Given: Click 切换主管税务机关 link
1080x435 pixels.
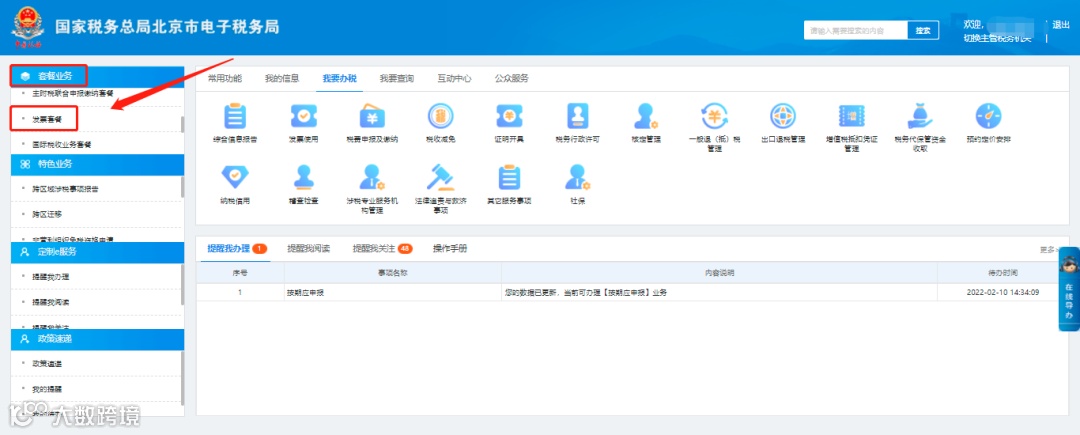Looking at the screenshot, I should coord(997,38).
